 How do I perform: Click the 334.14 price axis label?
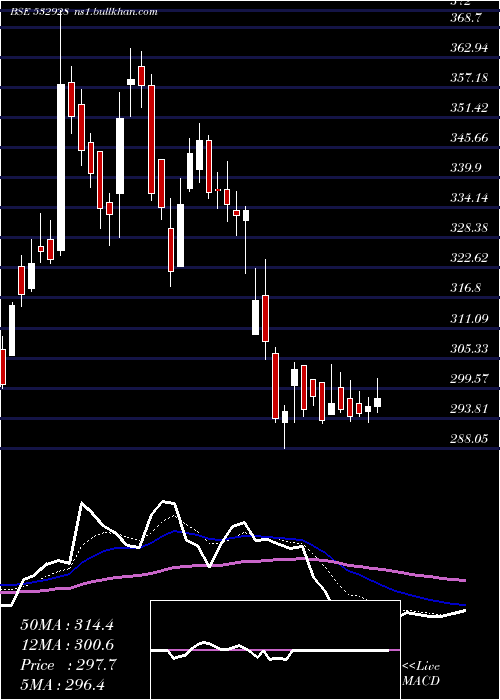tap(469, 198)
